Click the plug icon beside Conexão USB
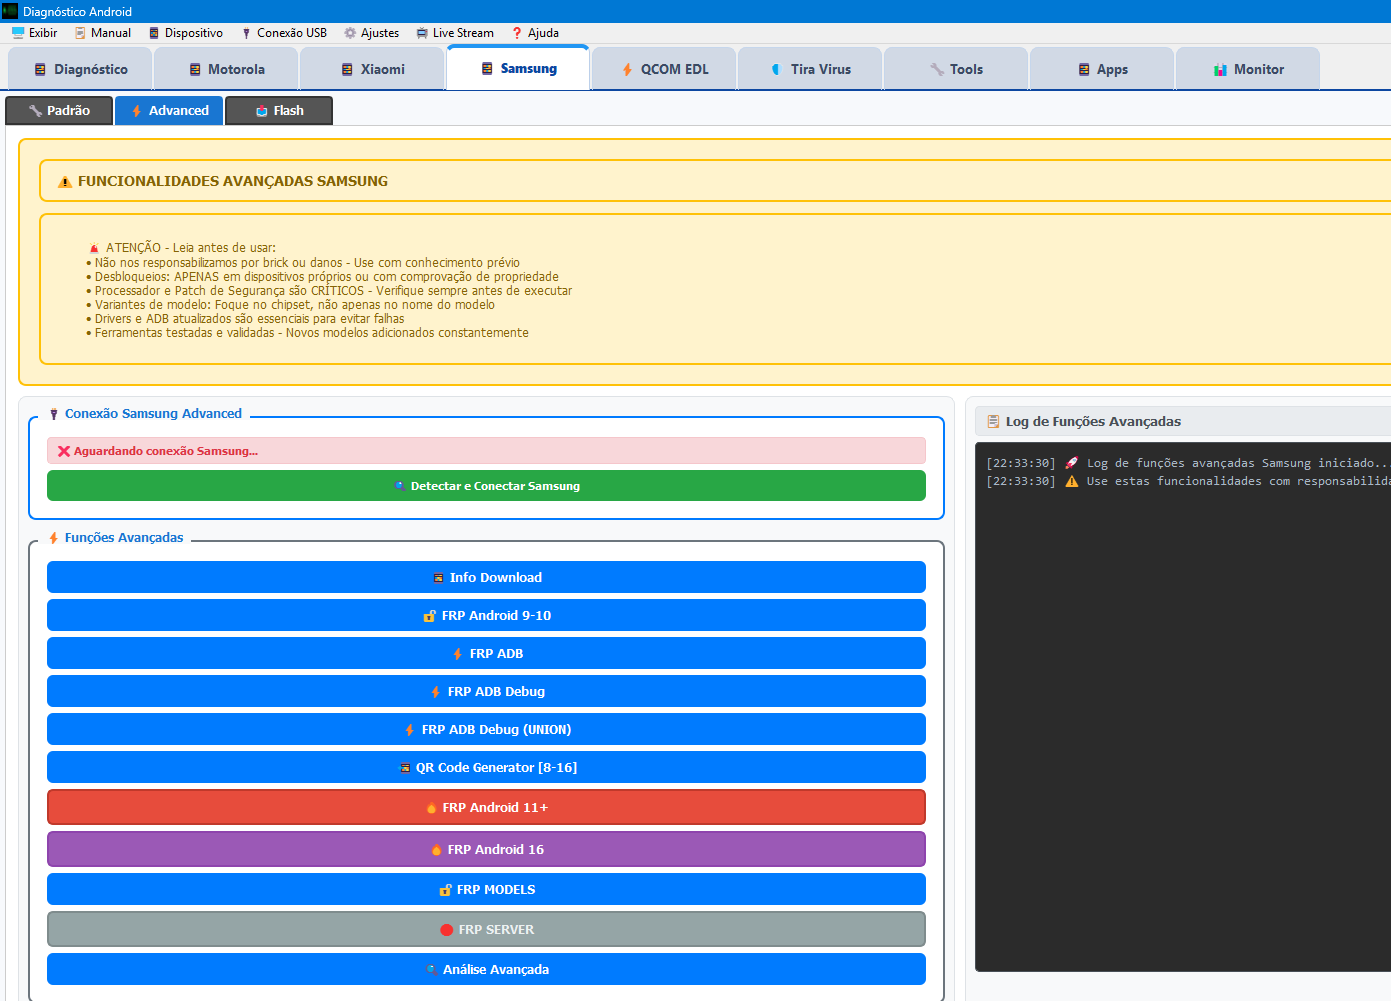This screenshot has width=1391, height=1001. 246,33
